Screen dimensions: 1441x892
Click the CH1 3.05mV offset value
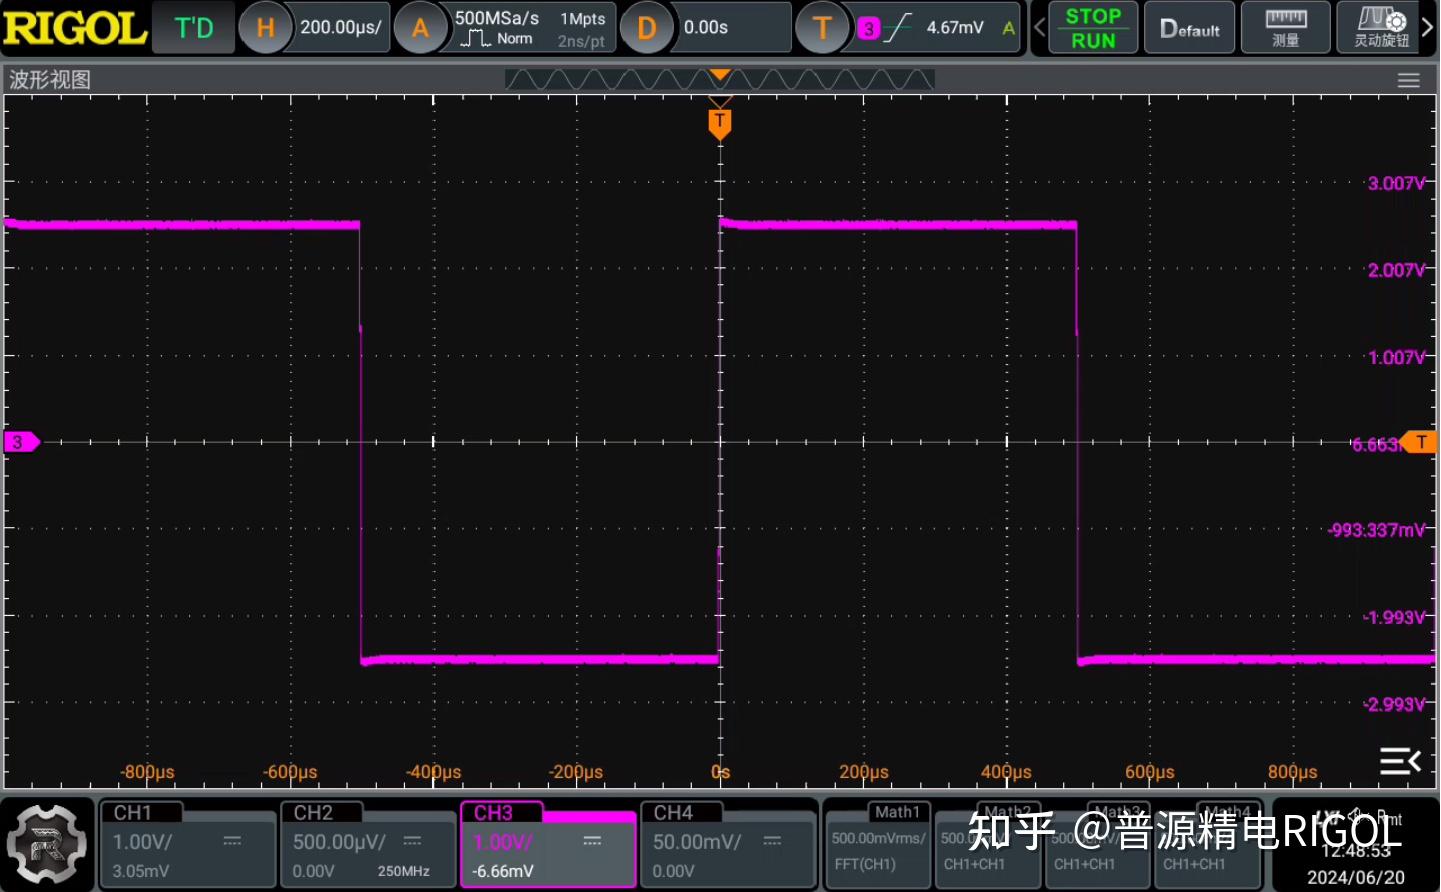tap(141, 871)
